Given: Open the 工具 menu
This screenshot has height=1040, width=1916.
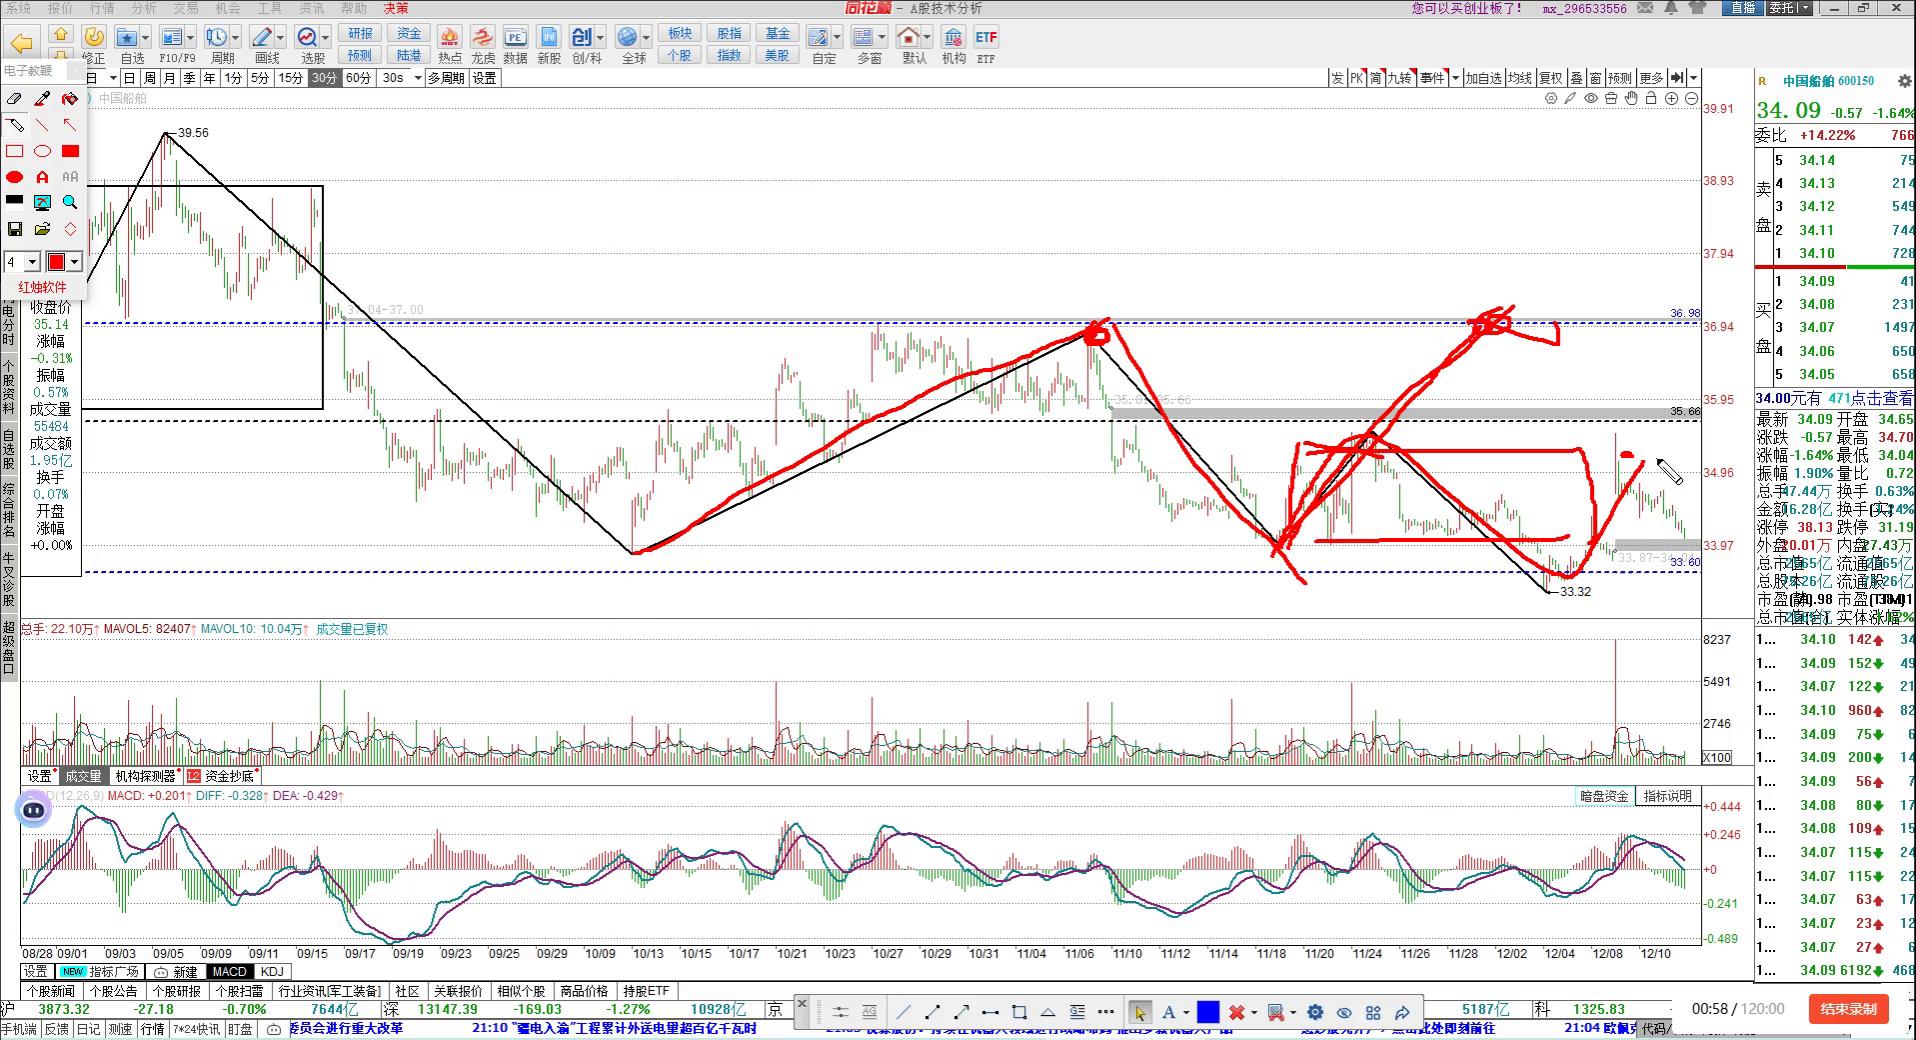Looking at the screenshot, I should click(270, 8).
